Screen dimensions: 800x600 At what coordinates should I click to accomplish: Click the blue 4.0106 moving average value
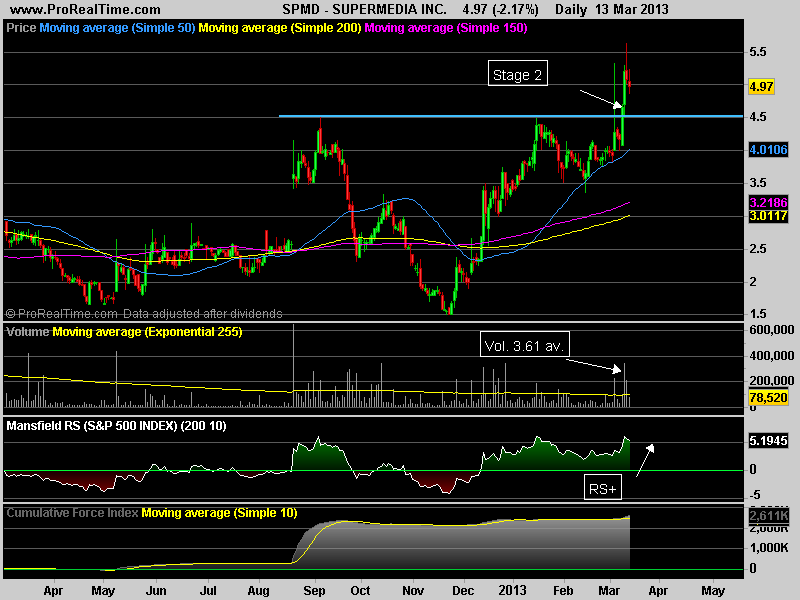click(x=768, y=150)
